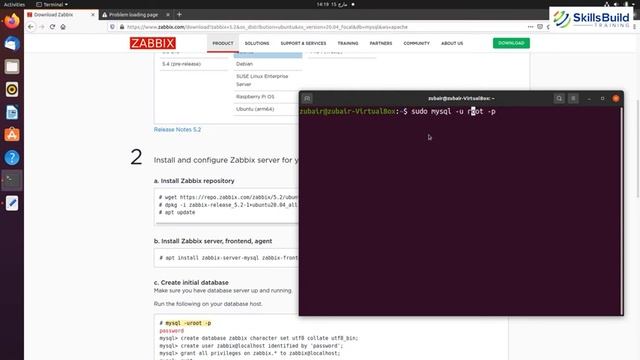Open Thunderbird mail from the dock
Screen dimensions: 640x360
coord(12,43)
